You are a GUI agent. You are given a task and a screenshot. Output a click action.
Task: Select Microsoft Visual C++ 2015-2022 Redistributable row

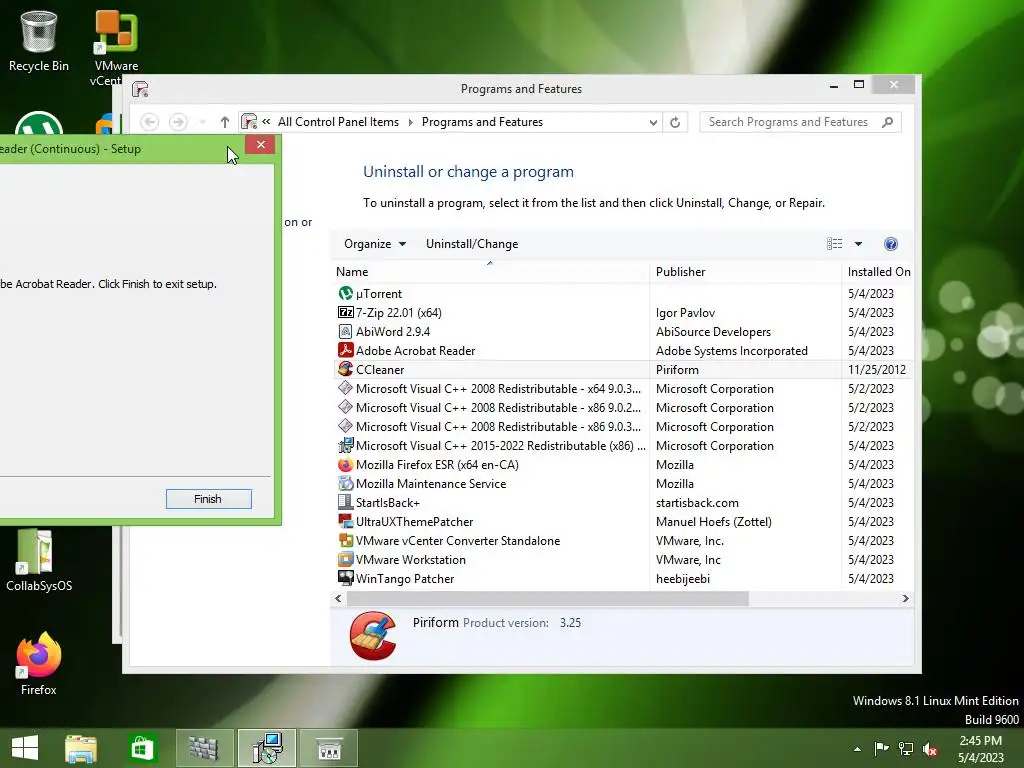click(x=622, y=446)
